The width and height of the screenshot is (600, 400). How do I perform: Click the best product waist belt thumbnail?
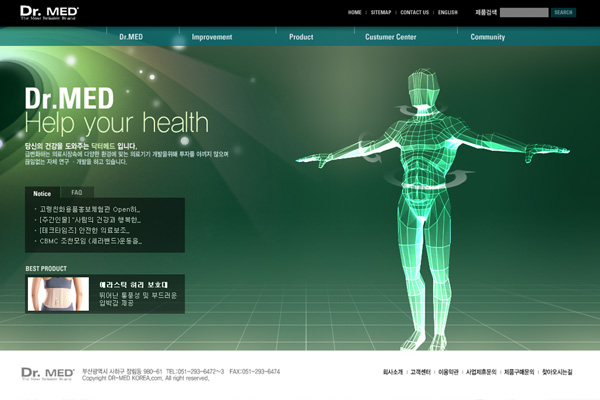[58, 294]
